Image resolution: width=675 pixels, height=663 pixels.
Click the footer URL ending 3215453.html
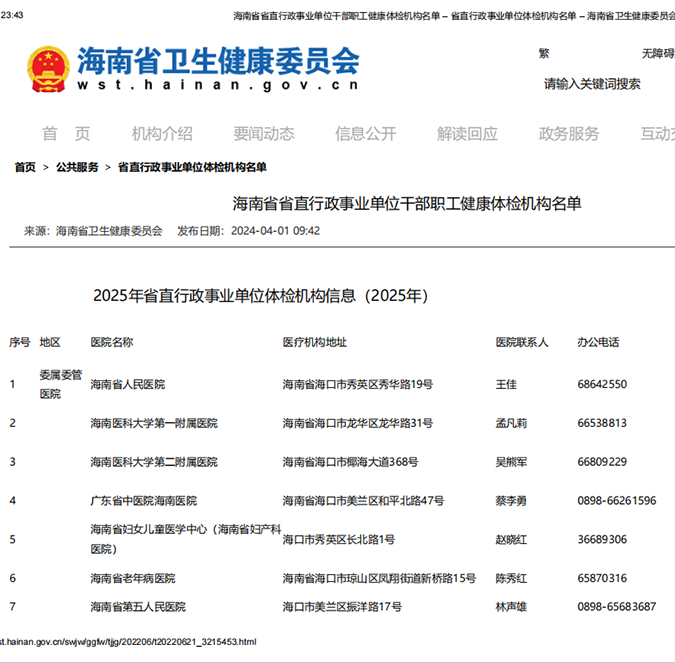[x=128, y=642]
